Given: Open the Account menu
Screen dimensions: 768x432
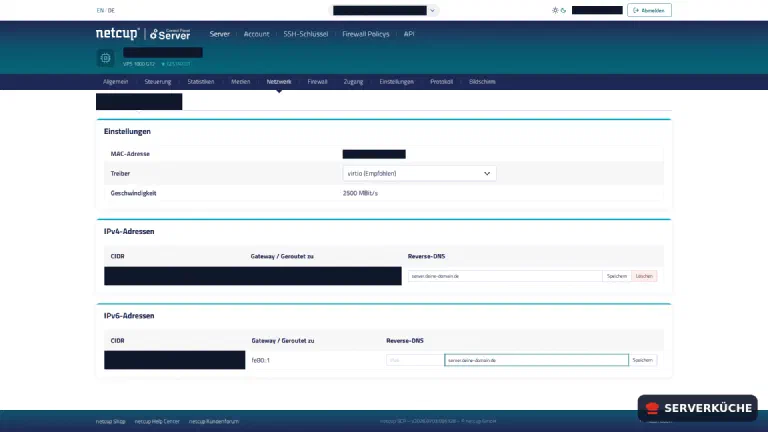Looking at the screenshot, I should (256, 34).
